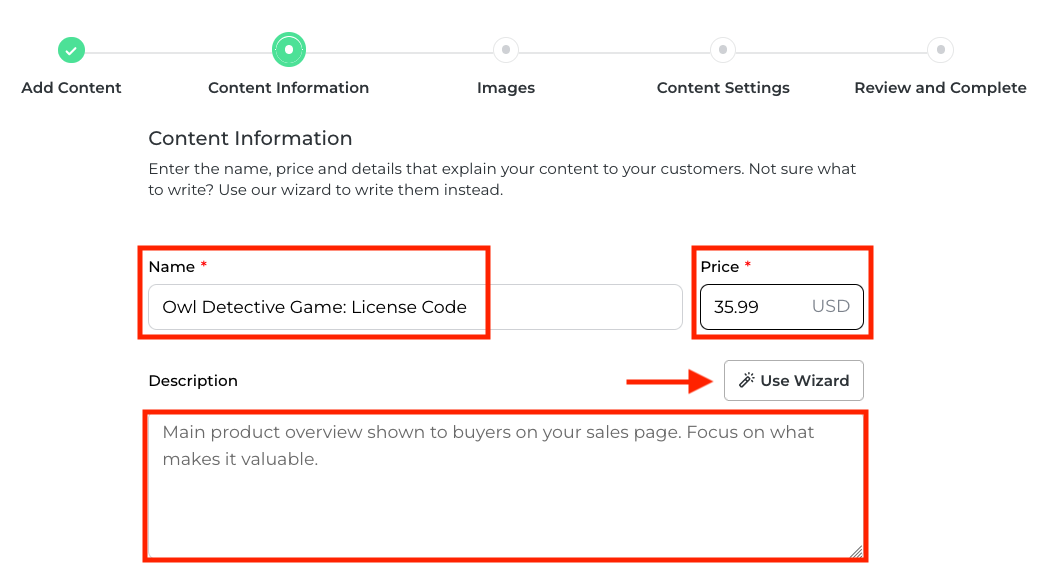The width and height of the screenshot is (1060, 580).
Task: Click into the Price field showing 35.99
Action: tap(750, 307)
